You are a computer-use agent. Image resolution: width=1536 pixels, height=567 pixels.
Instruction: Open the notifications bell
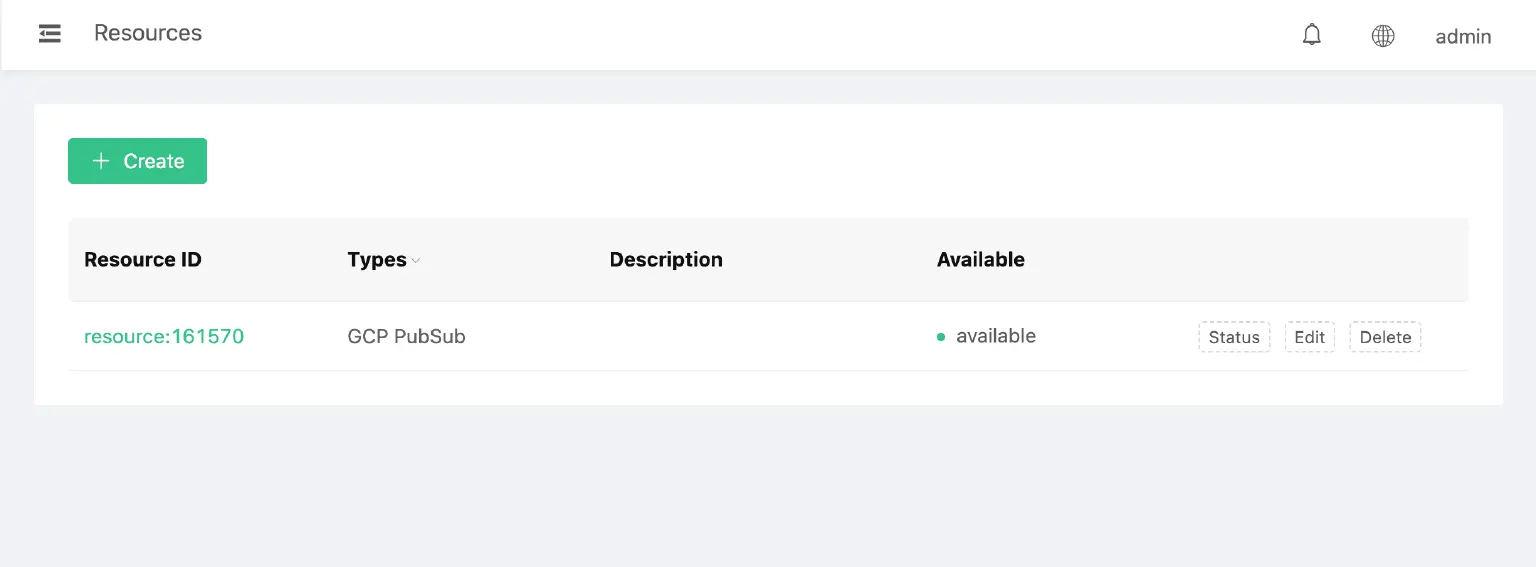click(x=1312, y=35)
